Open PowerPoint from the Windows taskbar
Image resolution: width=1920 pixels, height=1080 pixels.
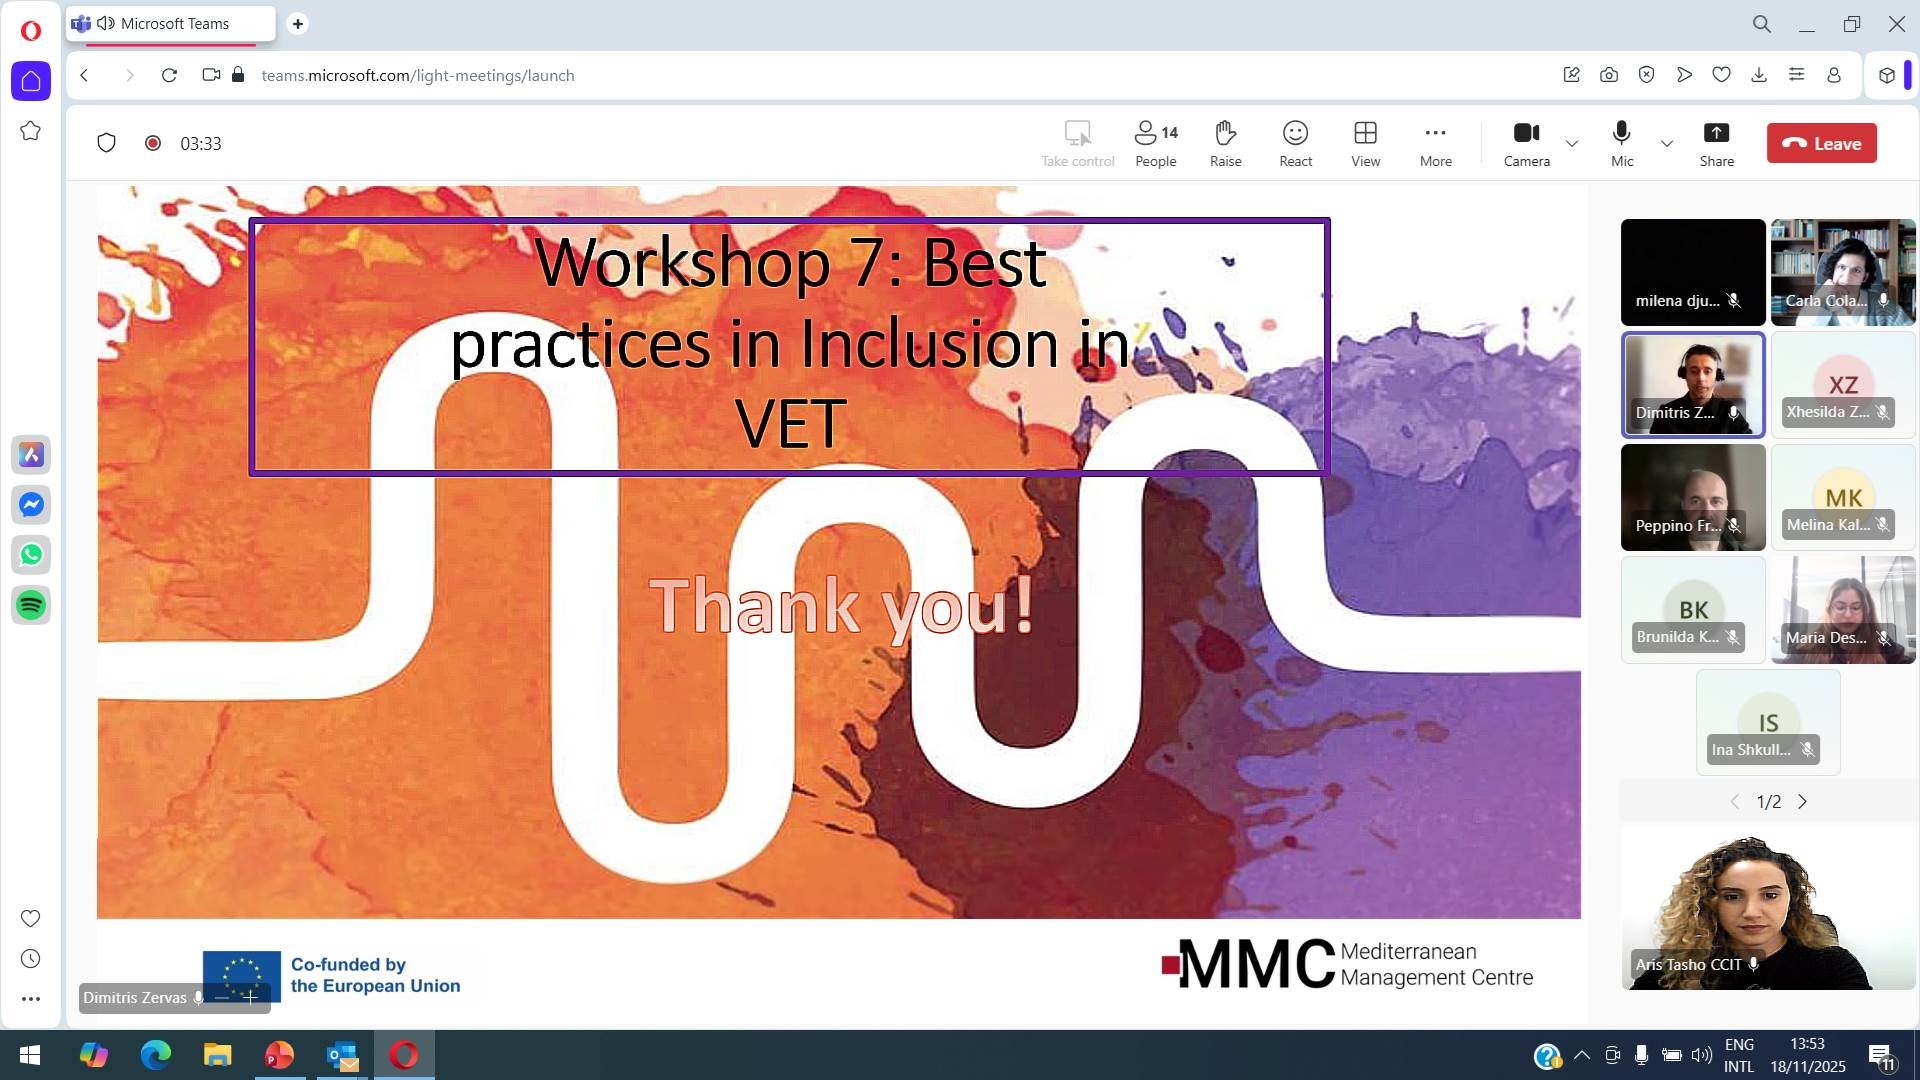pos(279,1055)
